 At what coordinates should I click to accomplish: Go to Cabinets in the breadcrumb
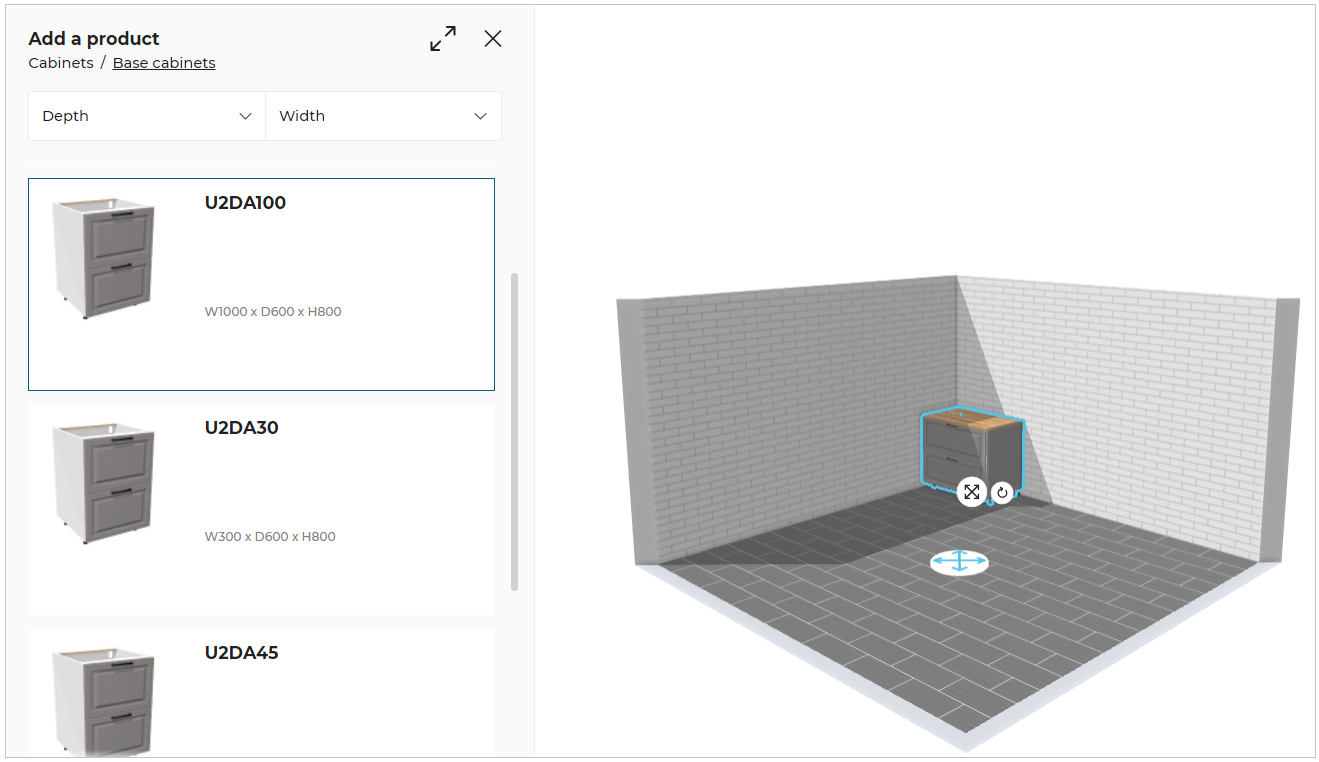point(61,63)
